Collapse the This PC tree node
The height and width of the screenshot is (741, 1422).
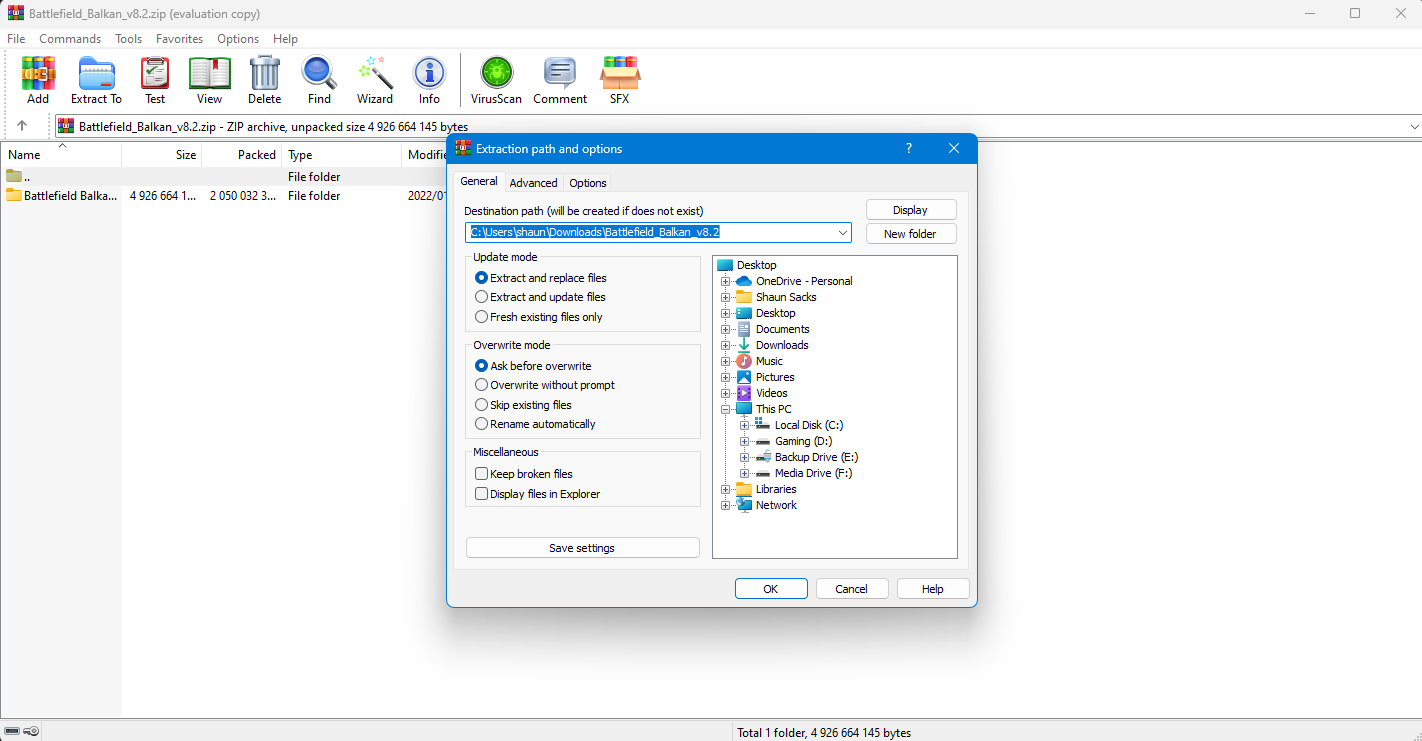click(726, 409)
